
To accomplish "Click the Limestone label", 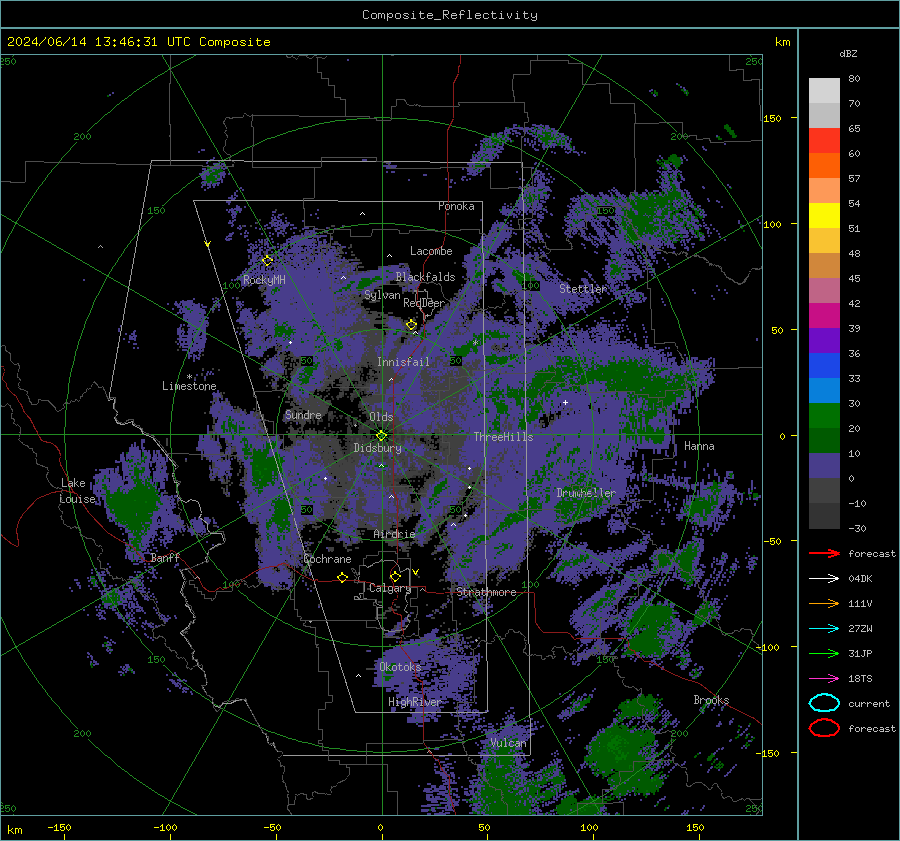I will point(189,386).
